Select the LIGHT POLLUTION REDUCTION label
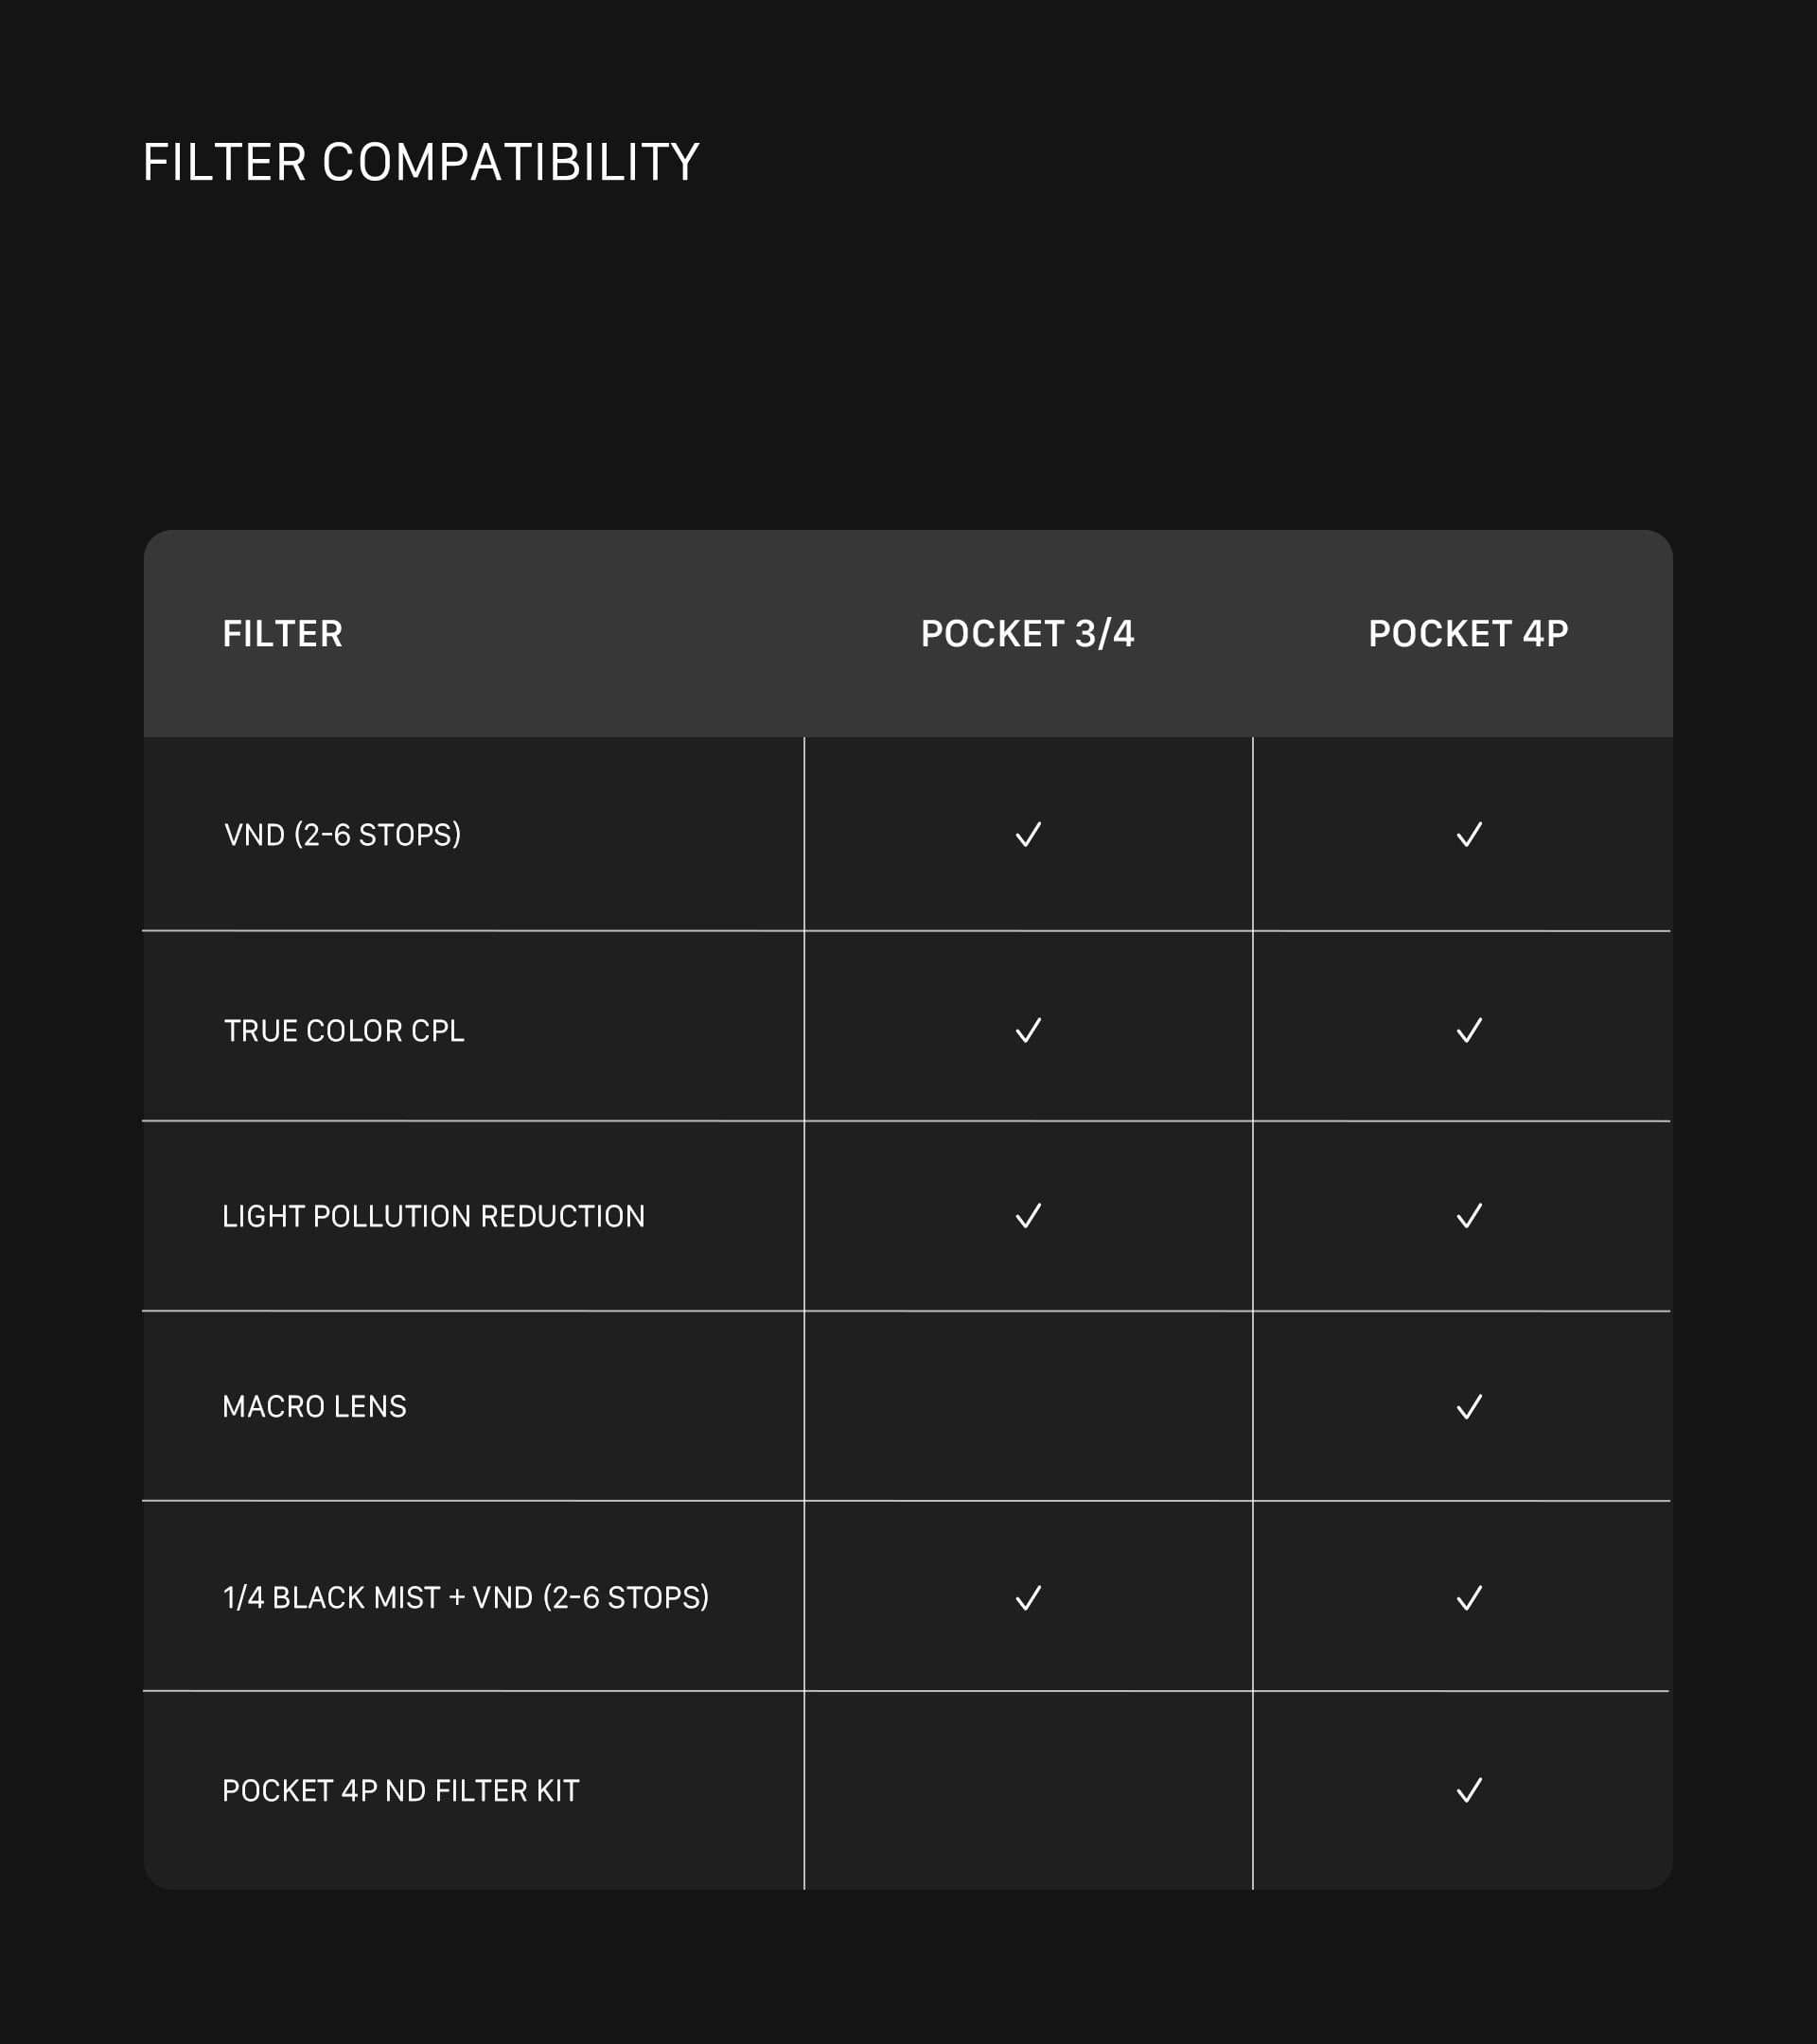 click(x=433, y=1215)
